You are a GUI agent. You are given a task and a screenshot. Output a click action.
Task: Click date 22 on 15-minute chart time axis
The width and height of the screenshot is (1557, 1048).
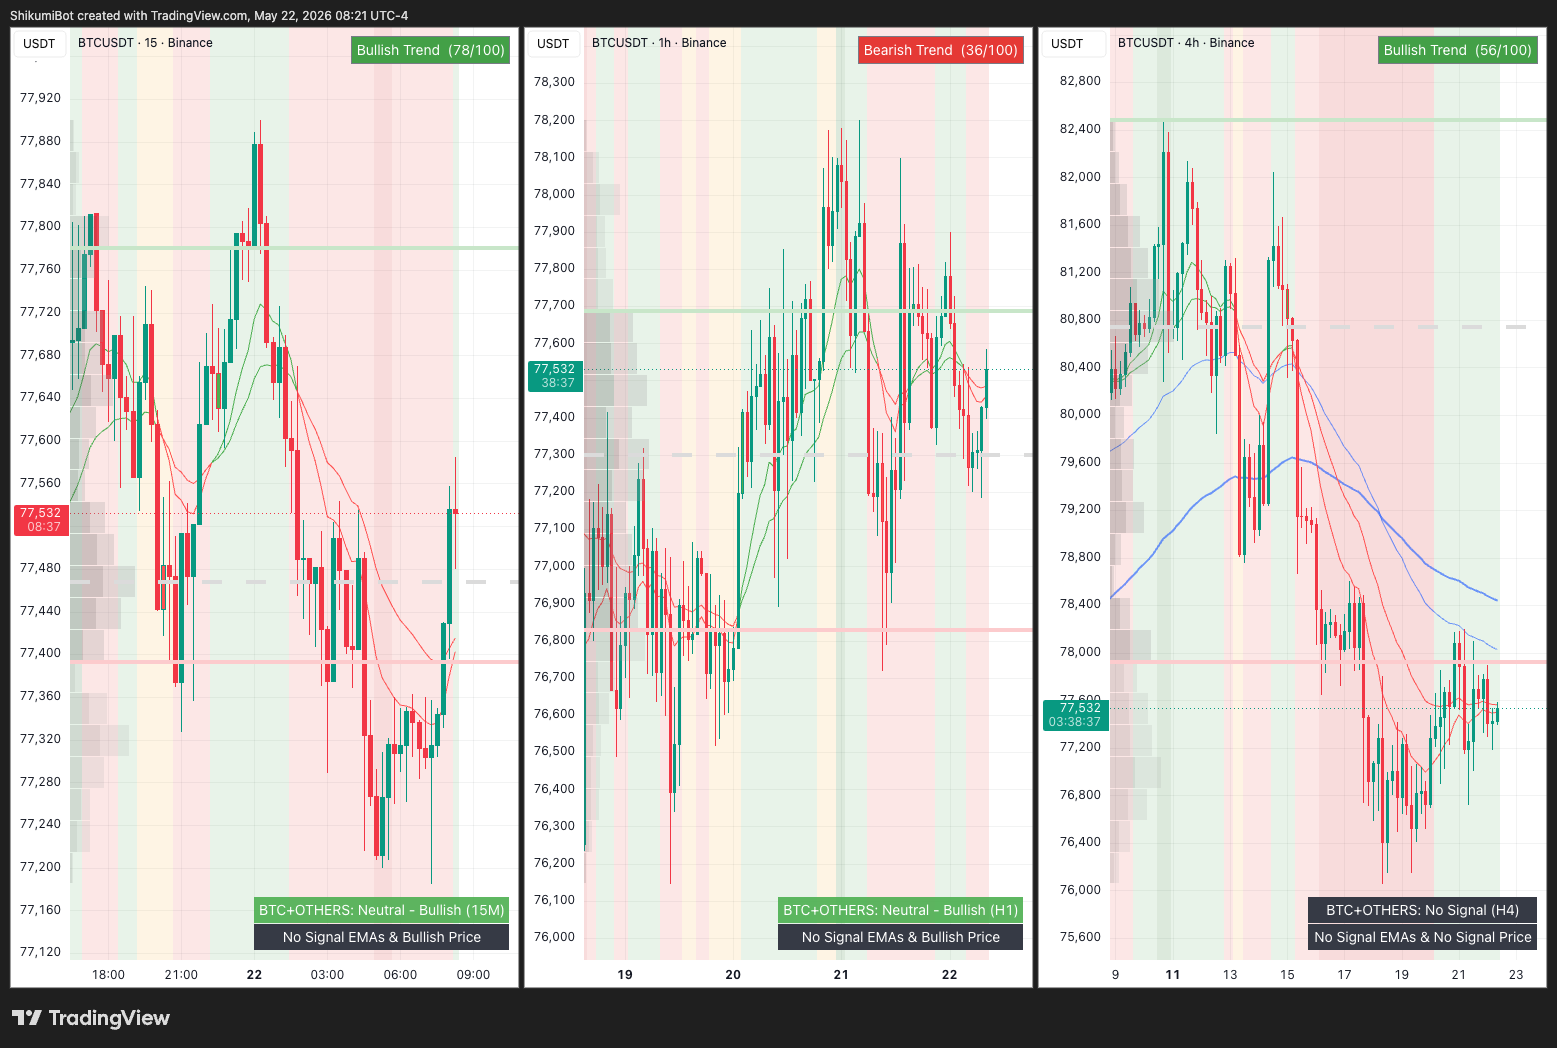[254, 975]
